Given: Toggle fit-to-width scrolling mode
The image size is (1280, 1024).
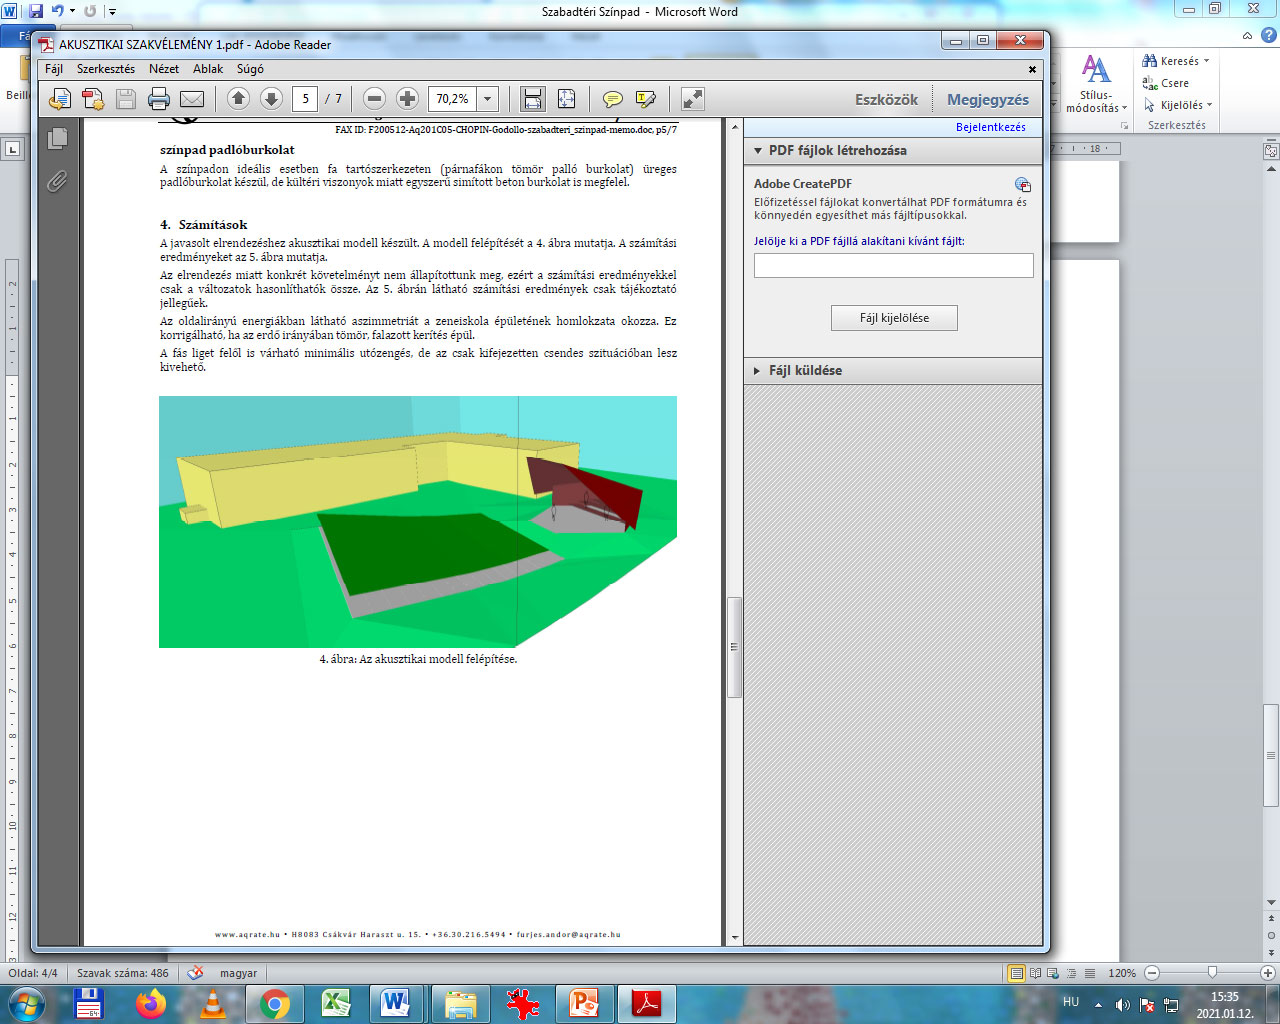Looking at the screenshot, I should pos(532,99).
